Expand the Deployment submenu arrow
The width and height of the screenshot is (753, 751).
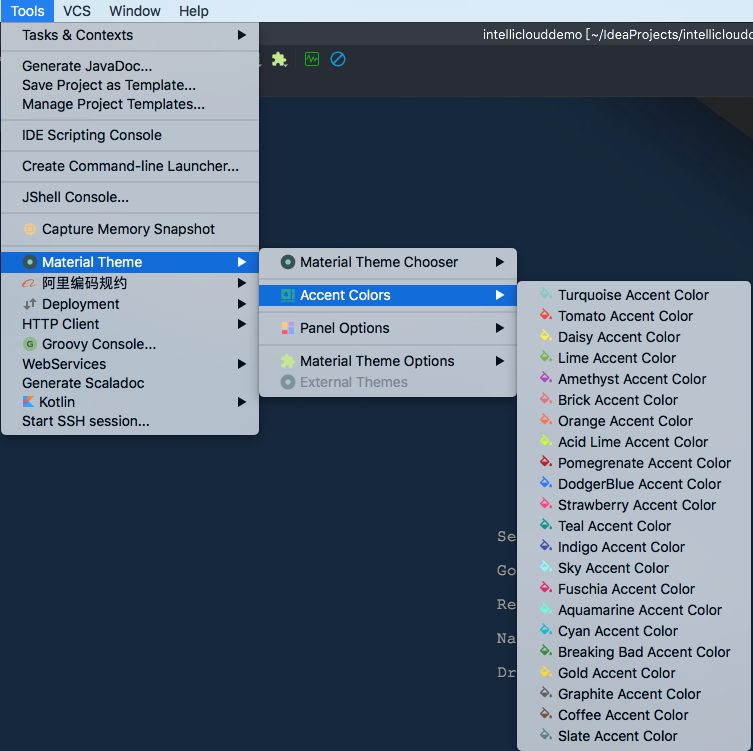coord(242,304)
